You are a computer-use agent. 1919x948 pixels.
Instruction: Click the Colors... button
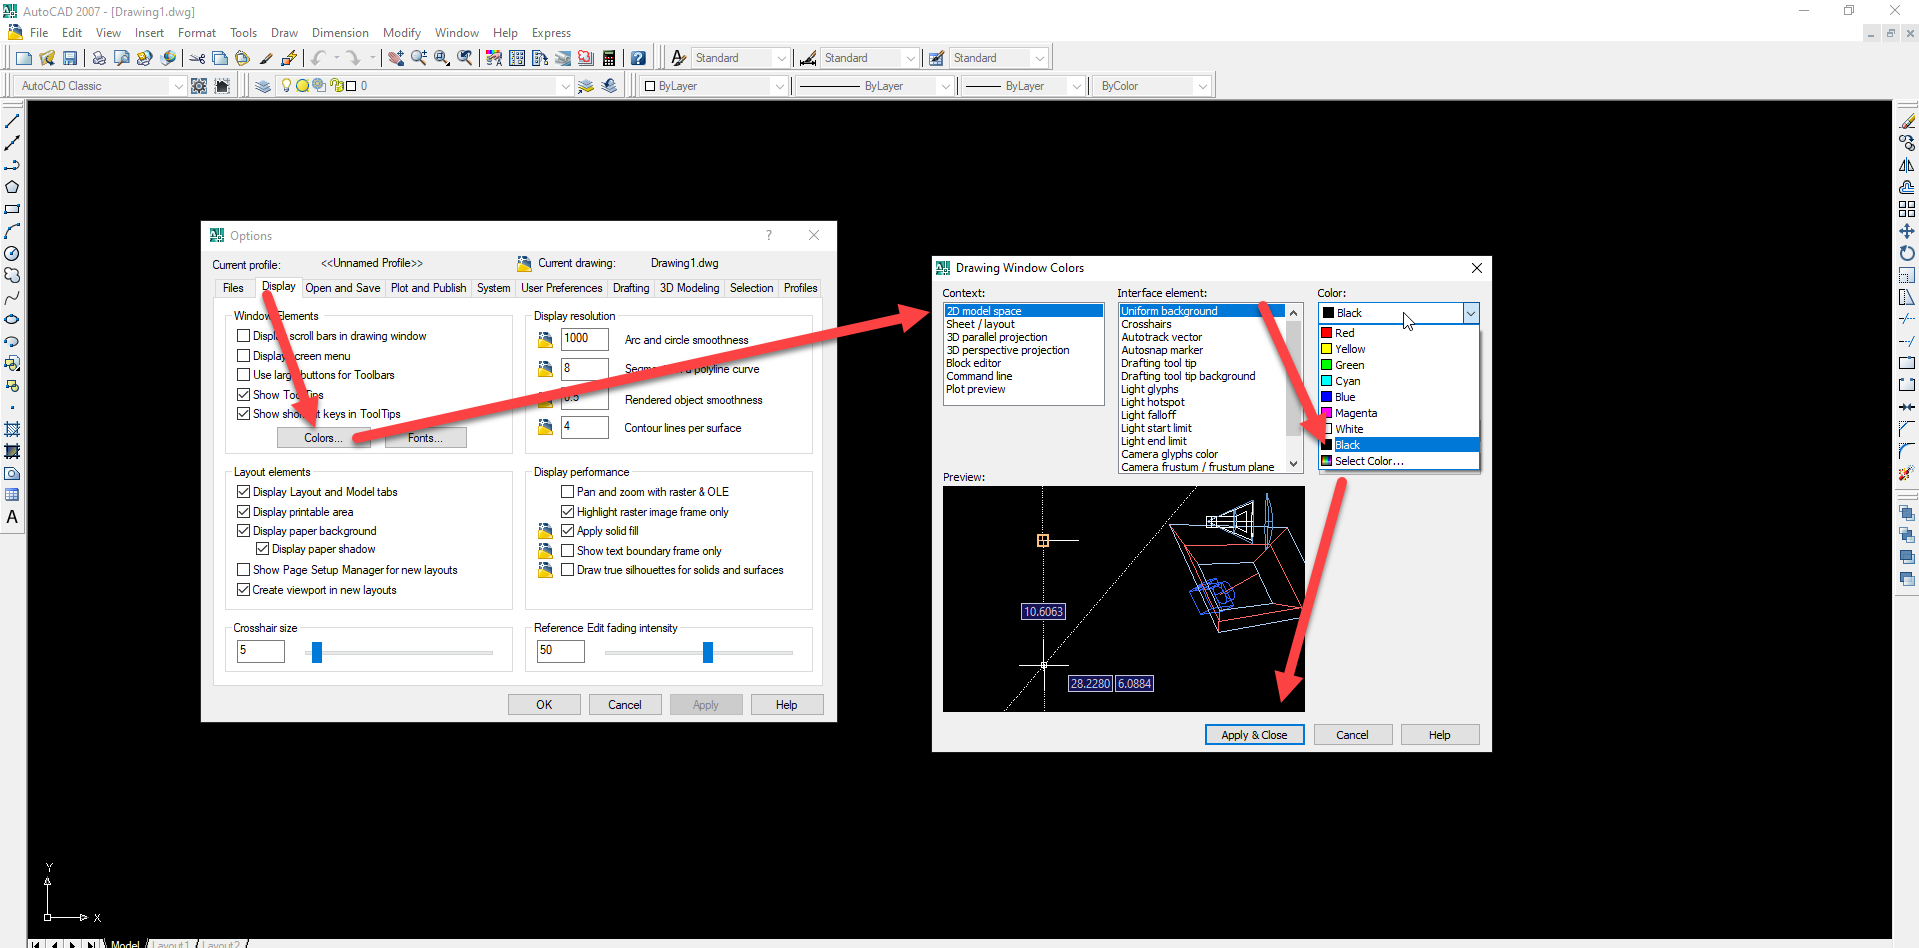click(x=323, y=438)
